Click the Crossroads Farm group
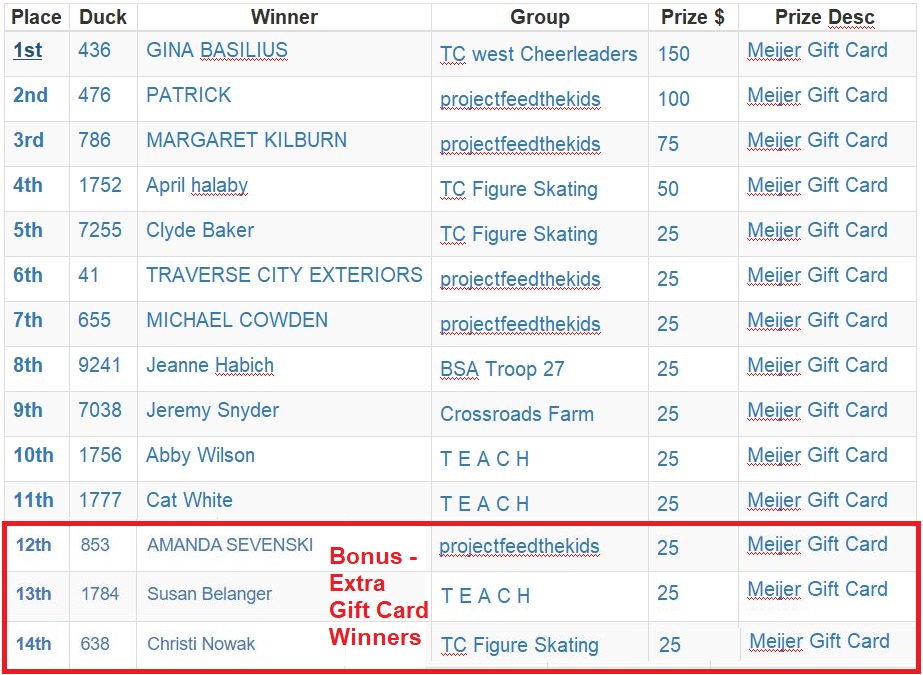 pyautogui.click(x=517, y=414)
